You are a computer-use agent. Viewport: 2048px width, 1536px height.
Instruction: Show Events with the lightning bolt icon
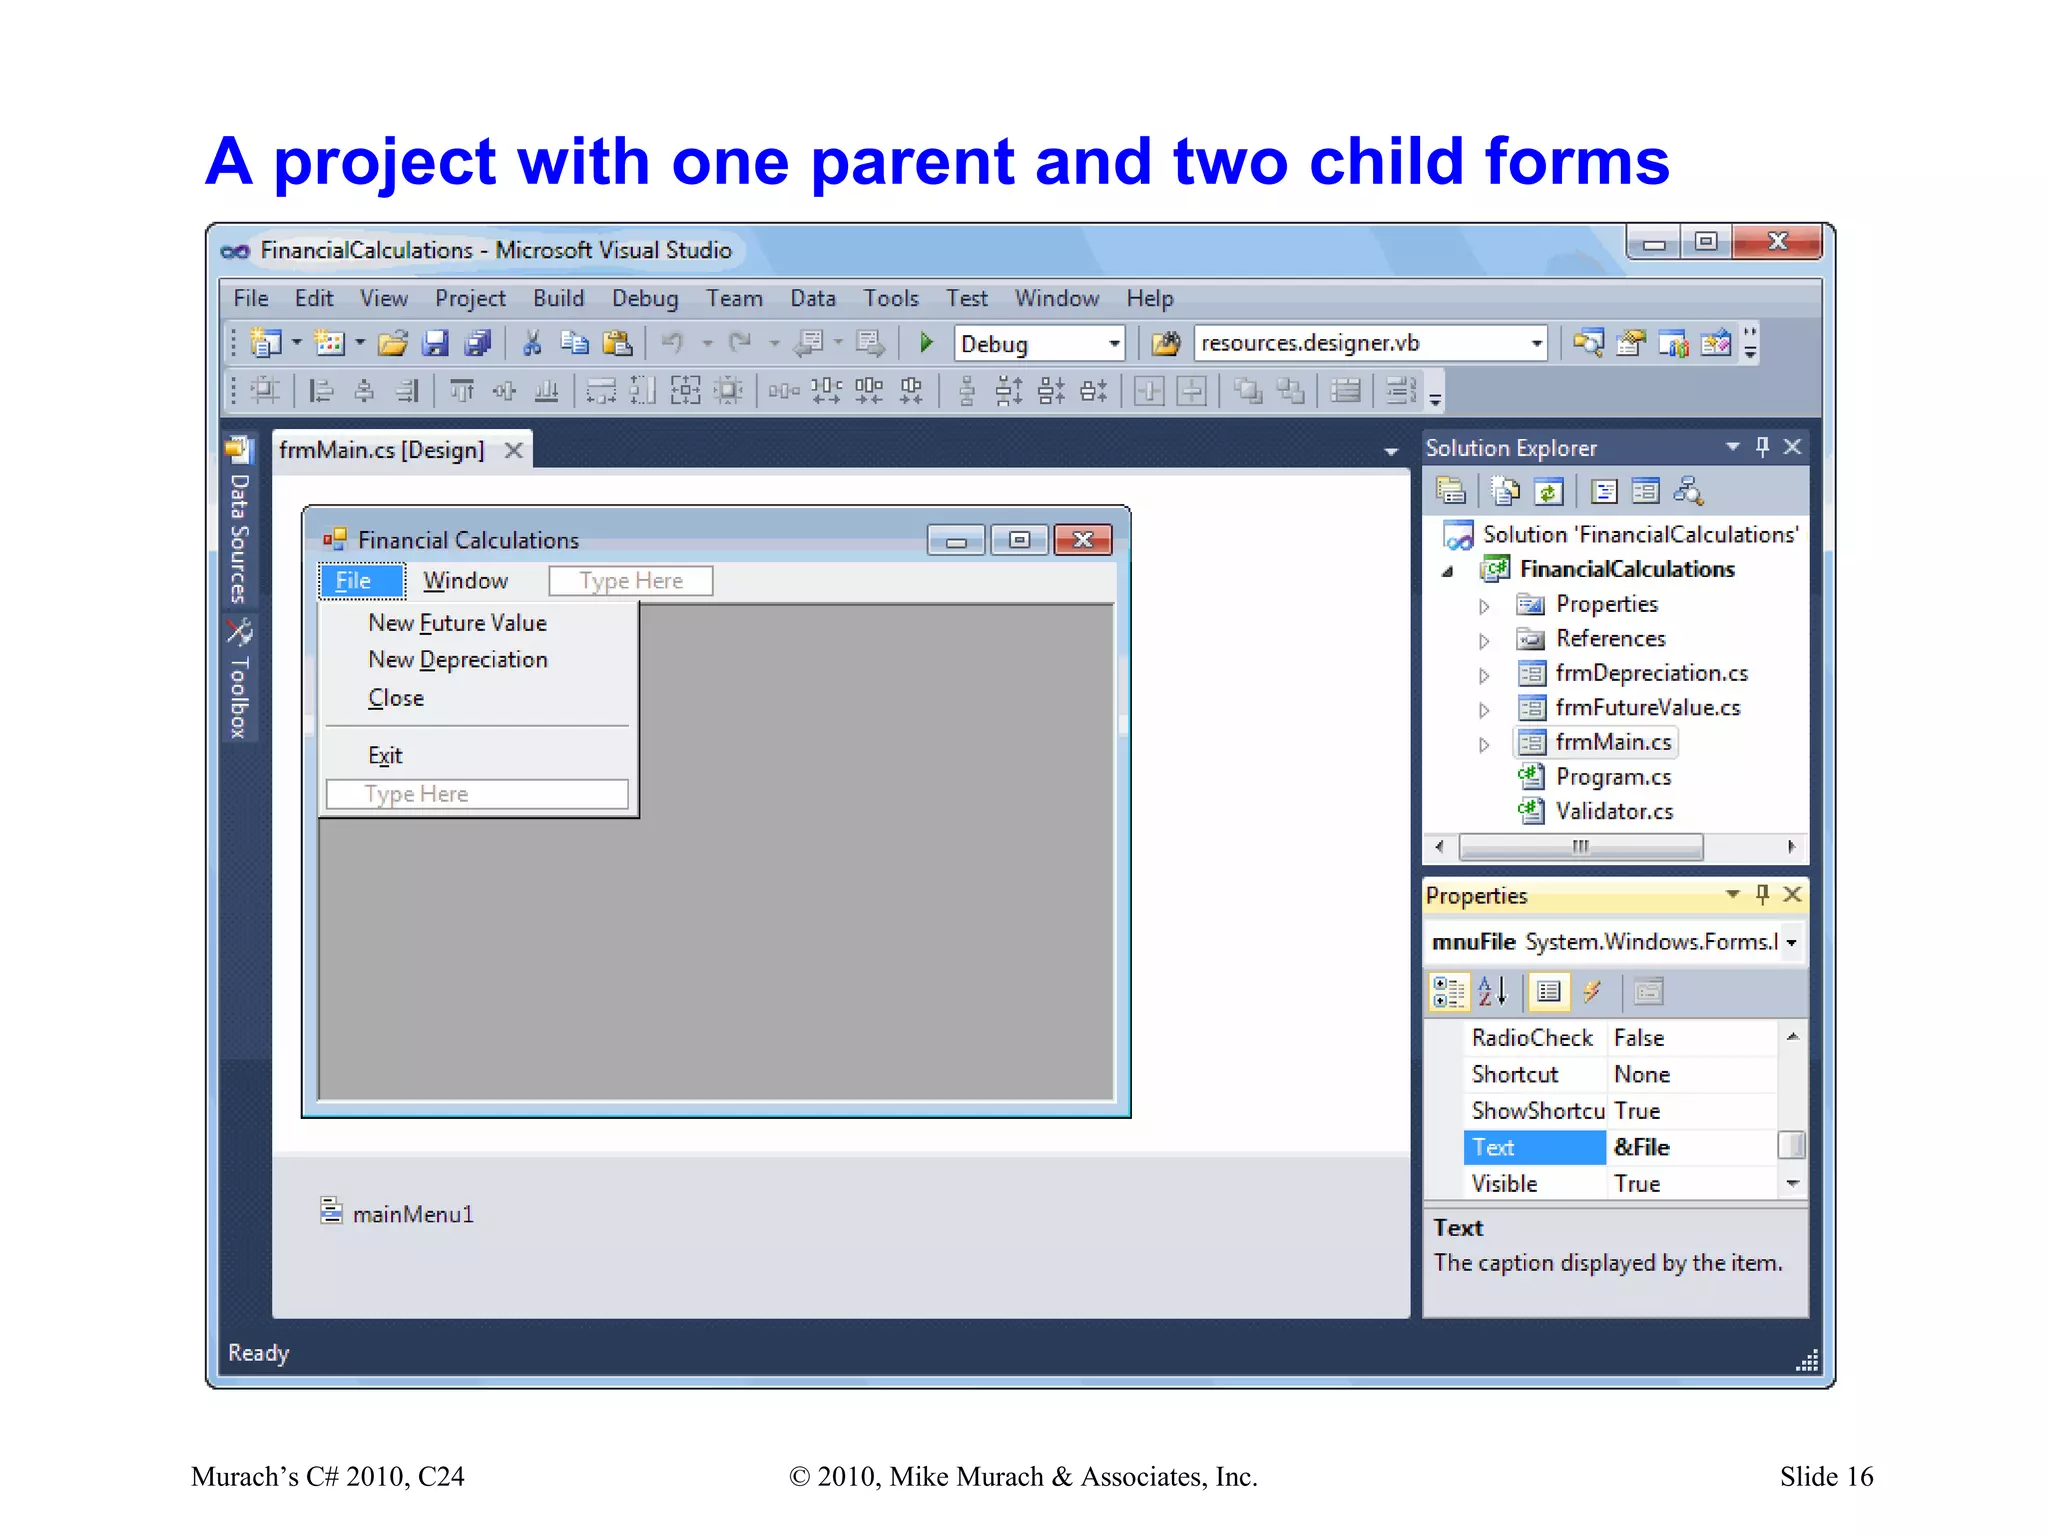point(1592,991)
